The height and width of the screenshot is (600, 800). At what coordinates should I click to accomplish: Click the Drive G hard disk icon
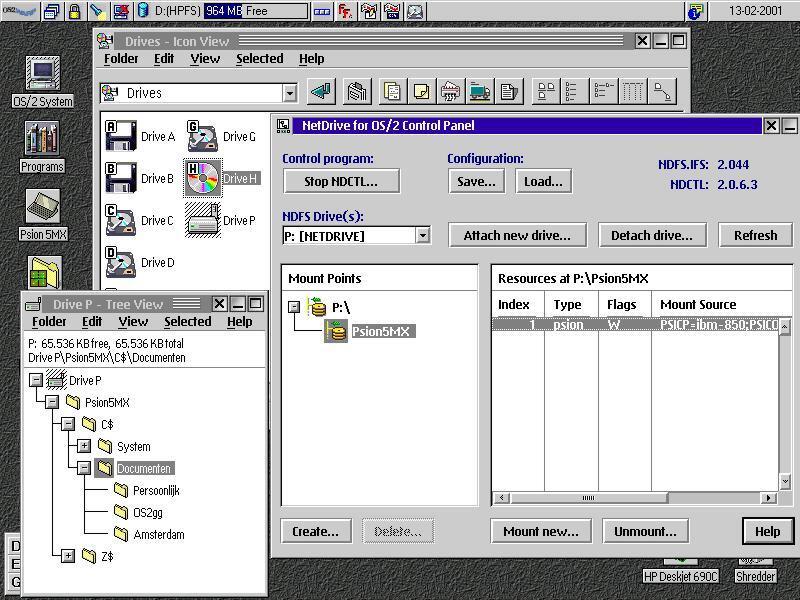click(203, 136)
